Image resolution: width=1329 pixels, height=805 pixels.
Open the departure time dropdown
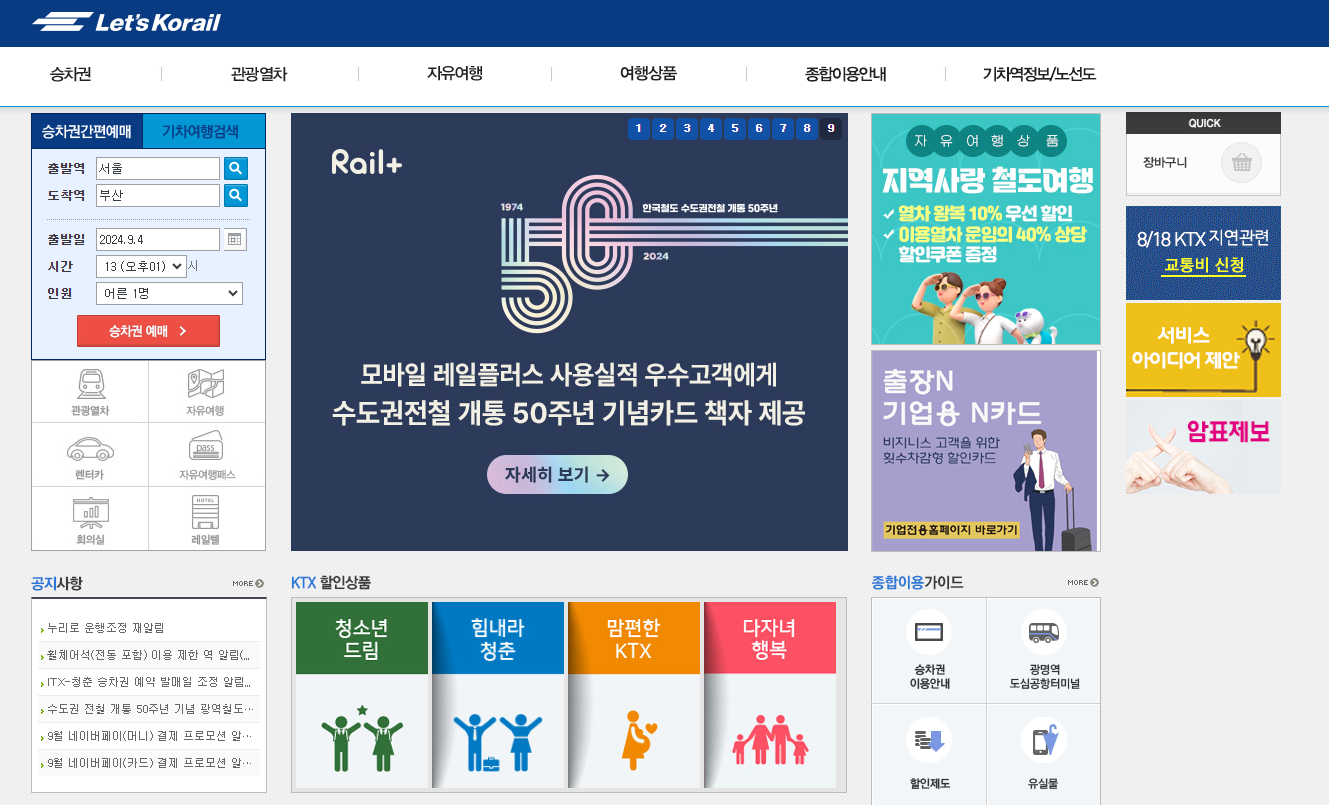tap(141, 266)
